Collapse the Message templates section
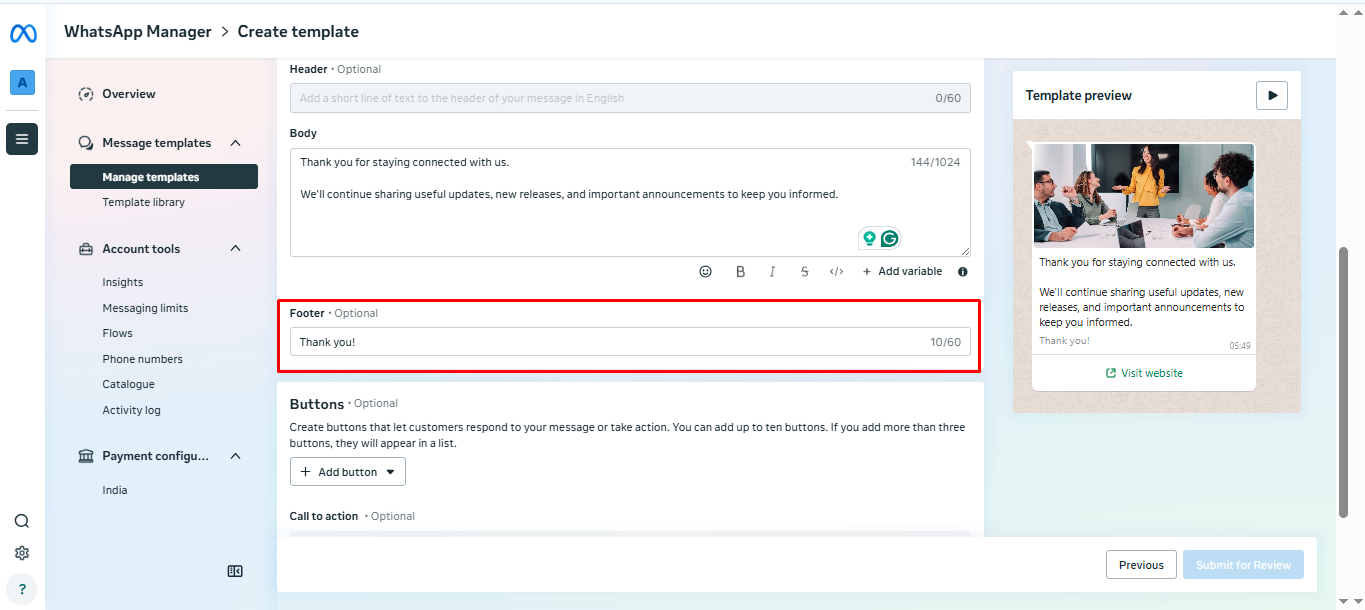Screen dimensions: 1365x610 (236, 143)
